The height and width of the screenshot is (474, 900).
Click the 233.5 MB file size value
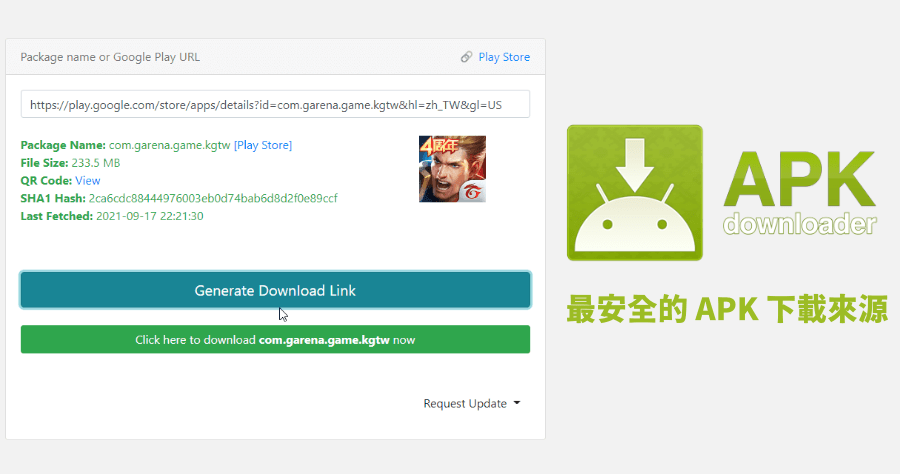[96, 163]
